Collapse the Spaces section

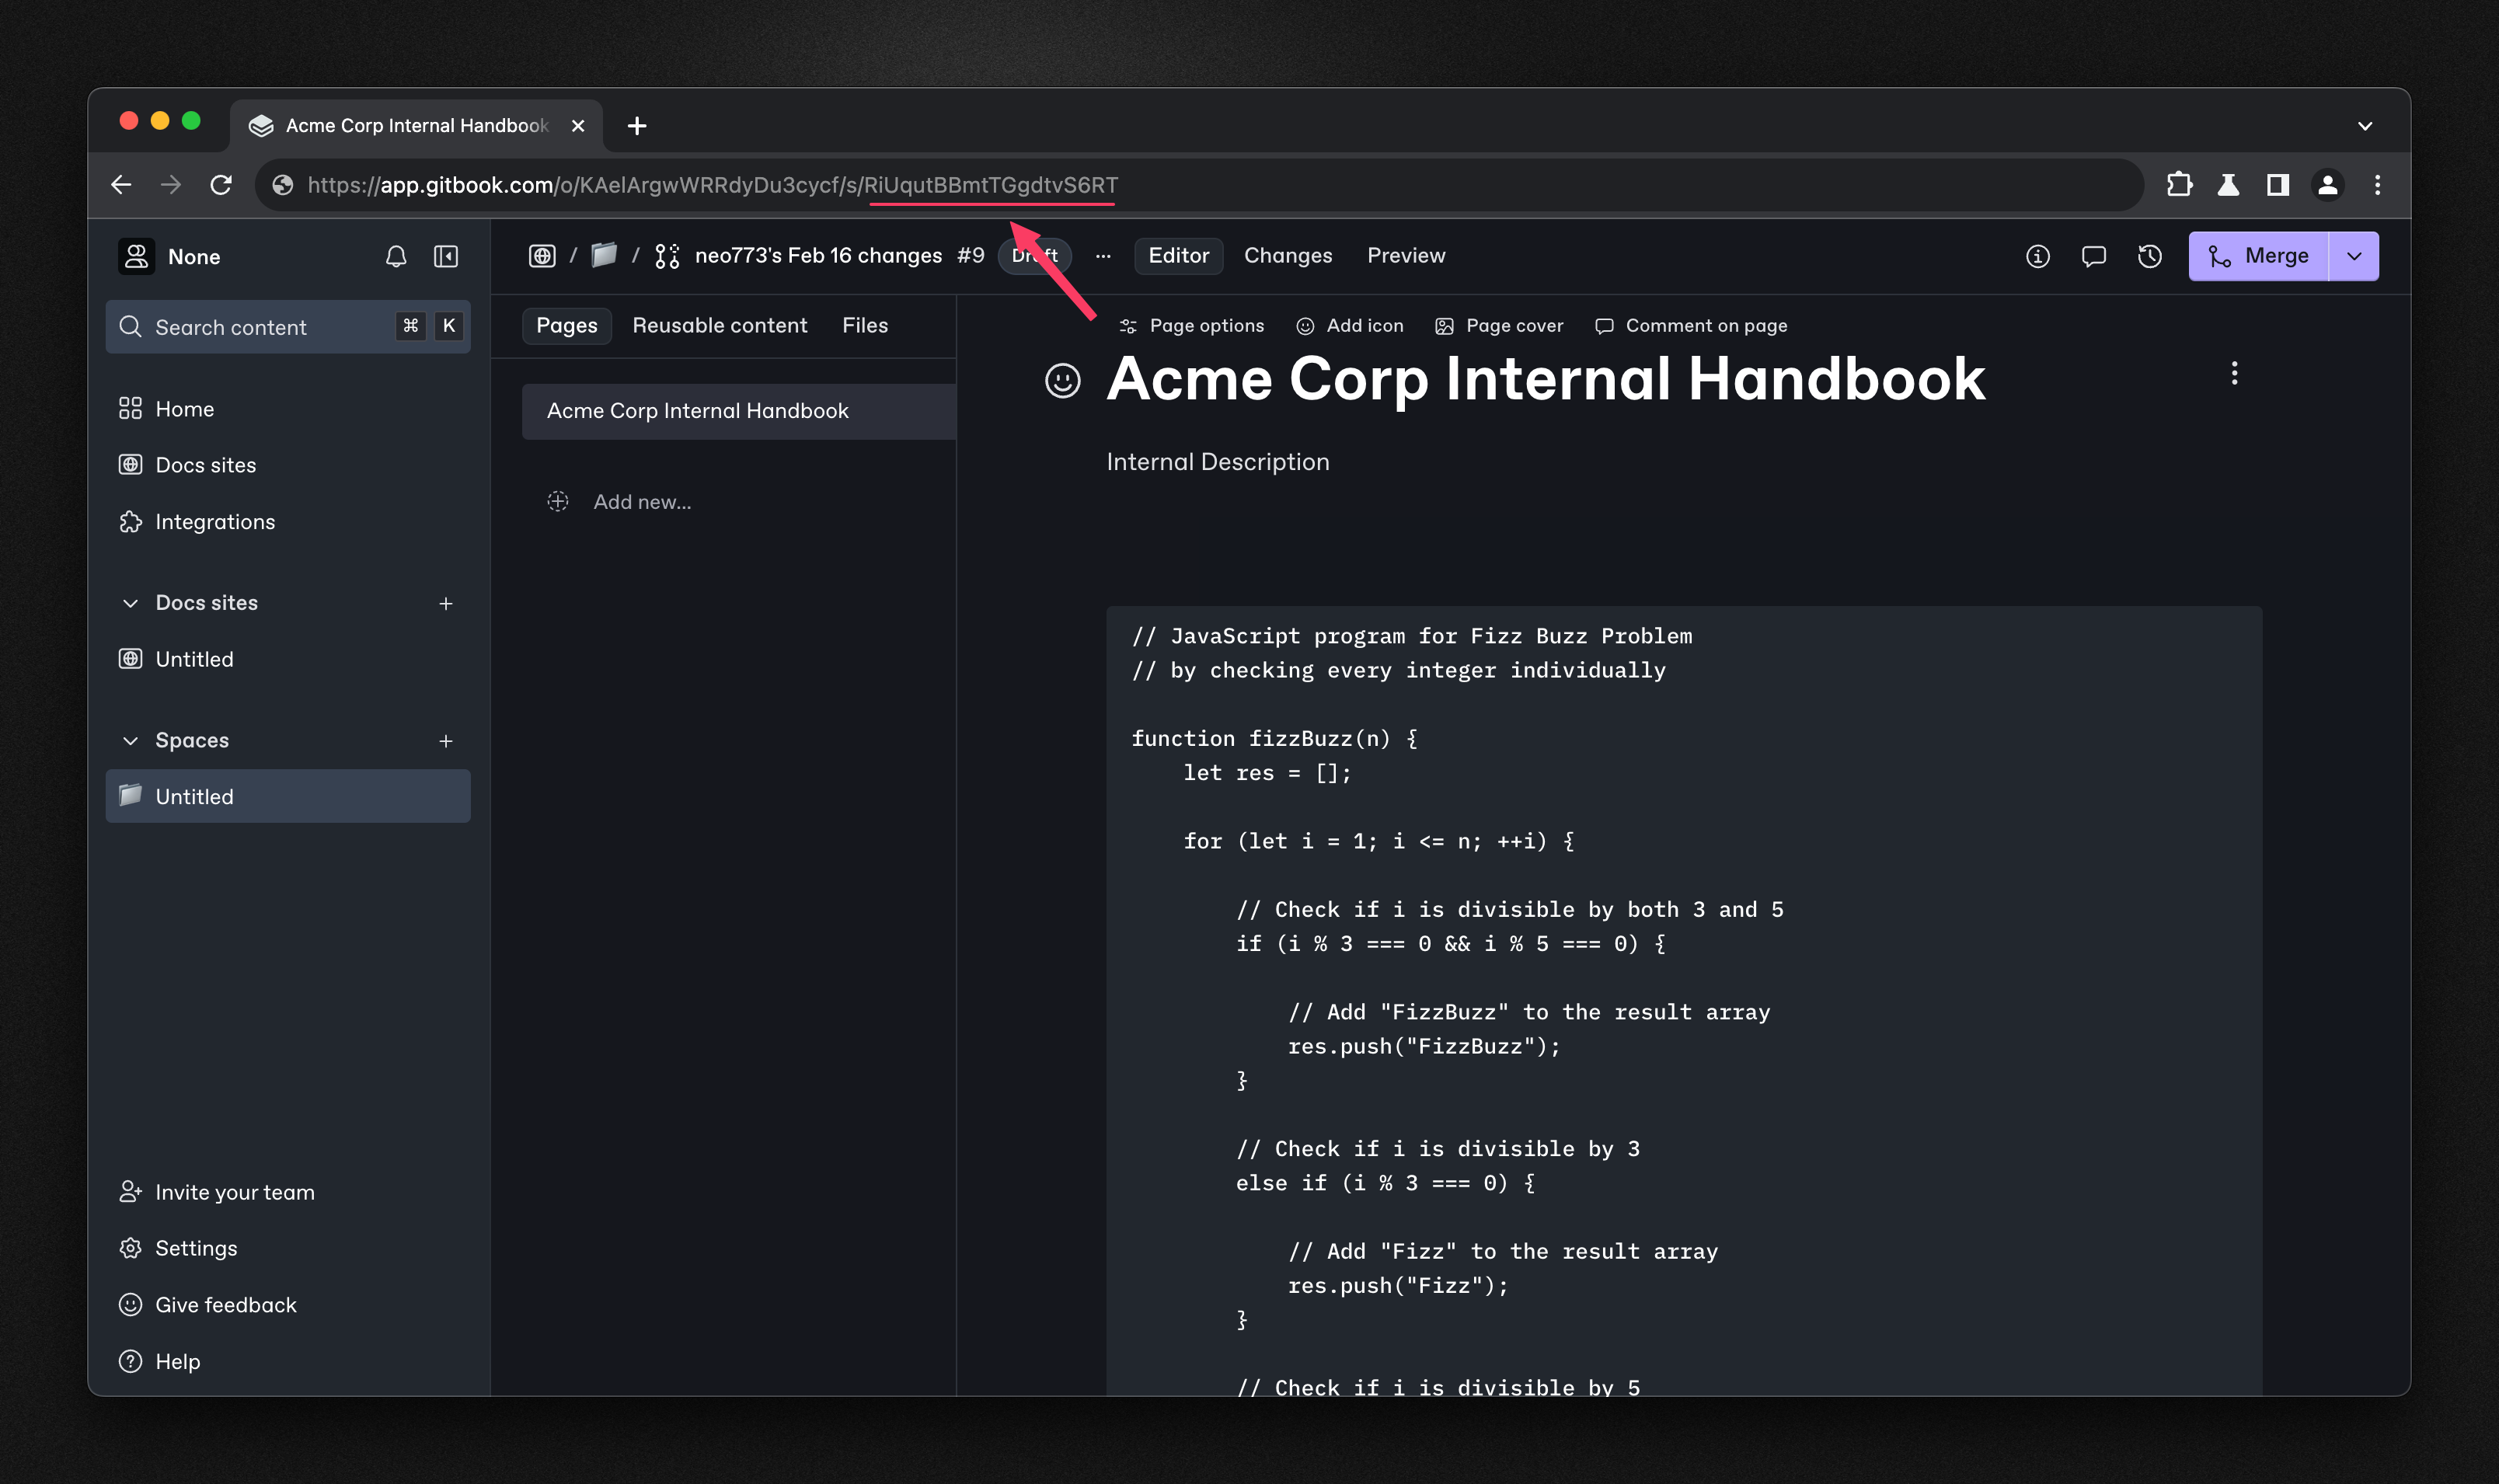pos(130,740)
